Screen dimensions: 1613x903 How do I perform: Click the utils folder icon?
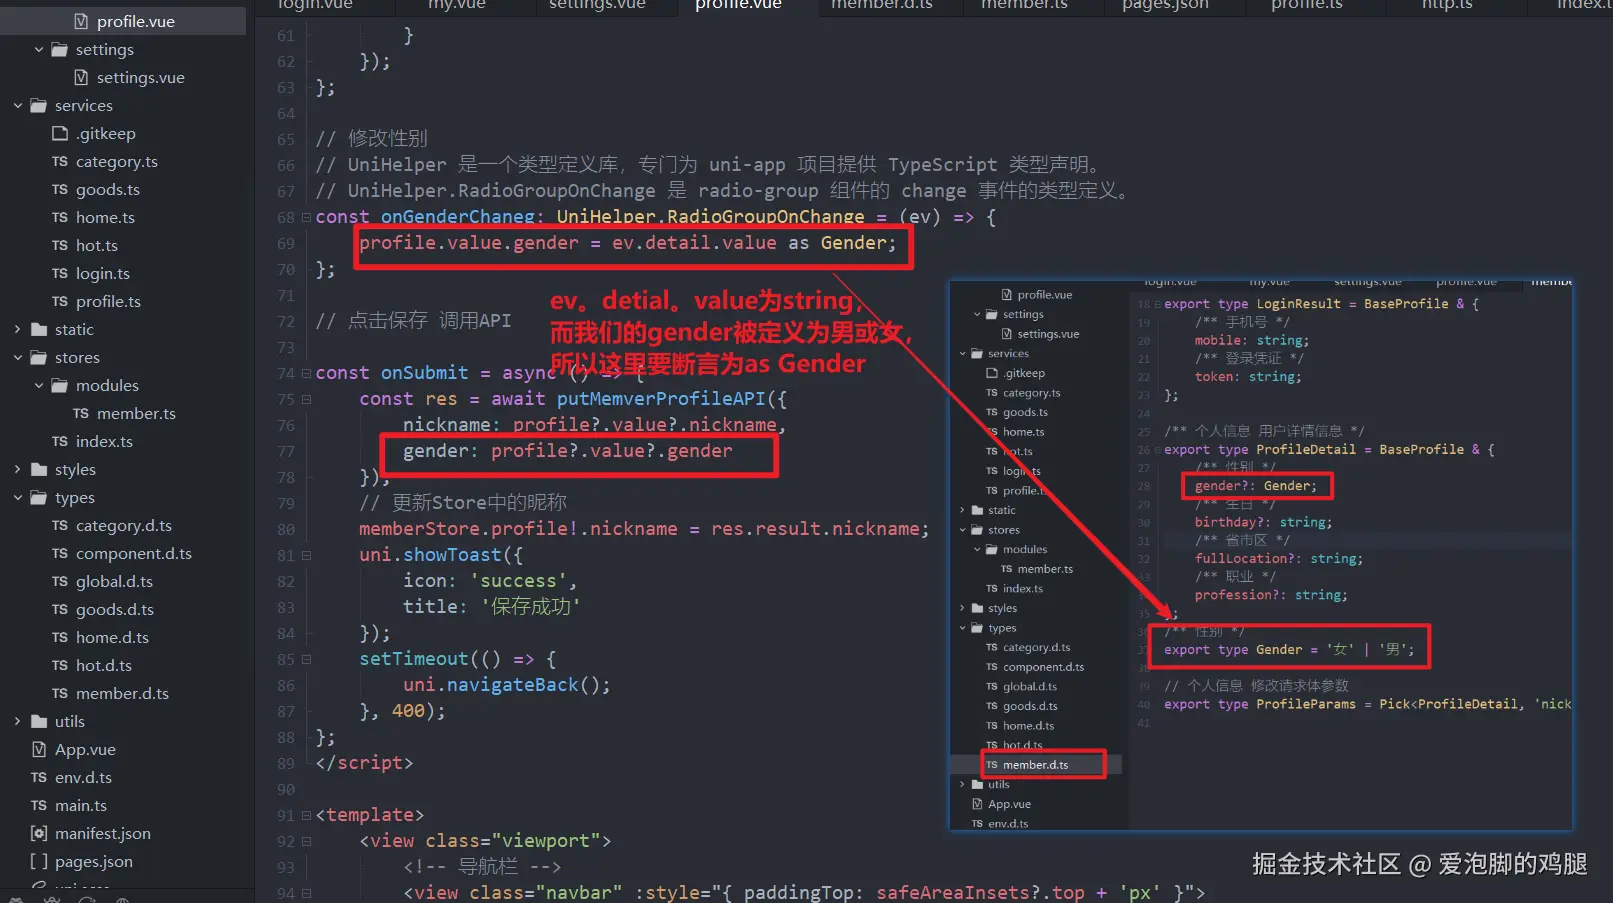point(39,721)
